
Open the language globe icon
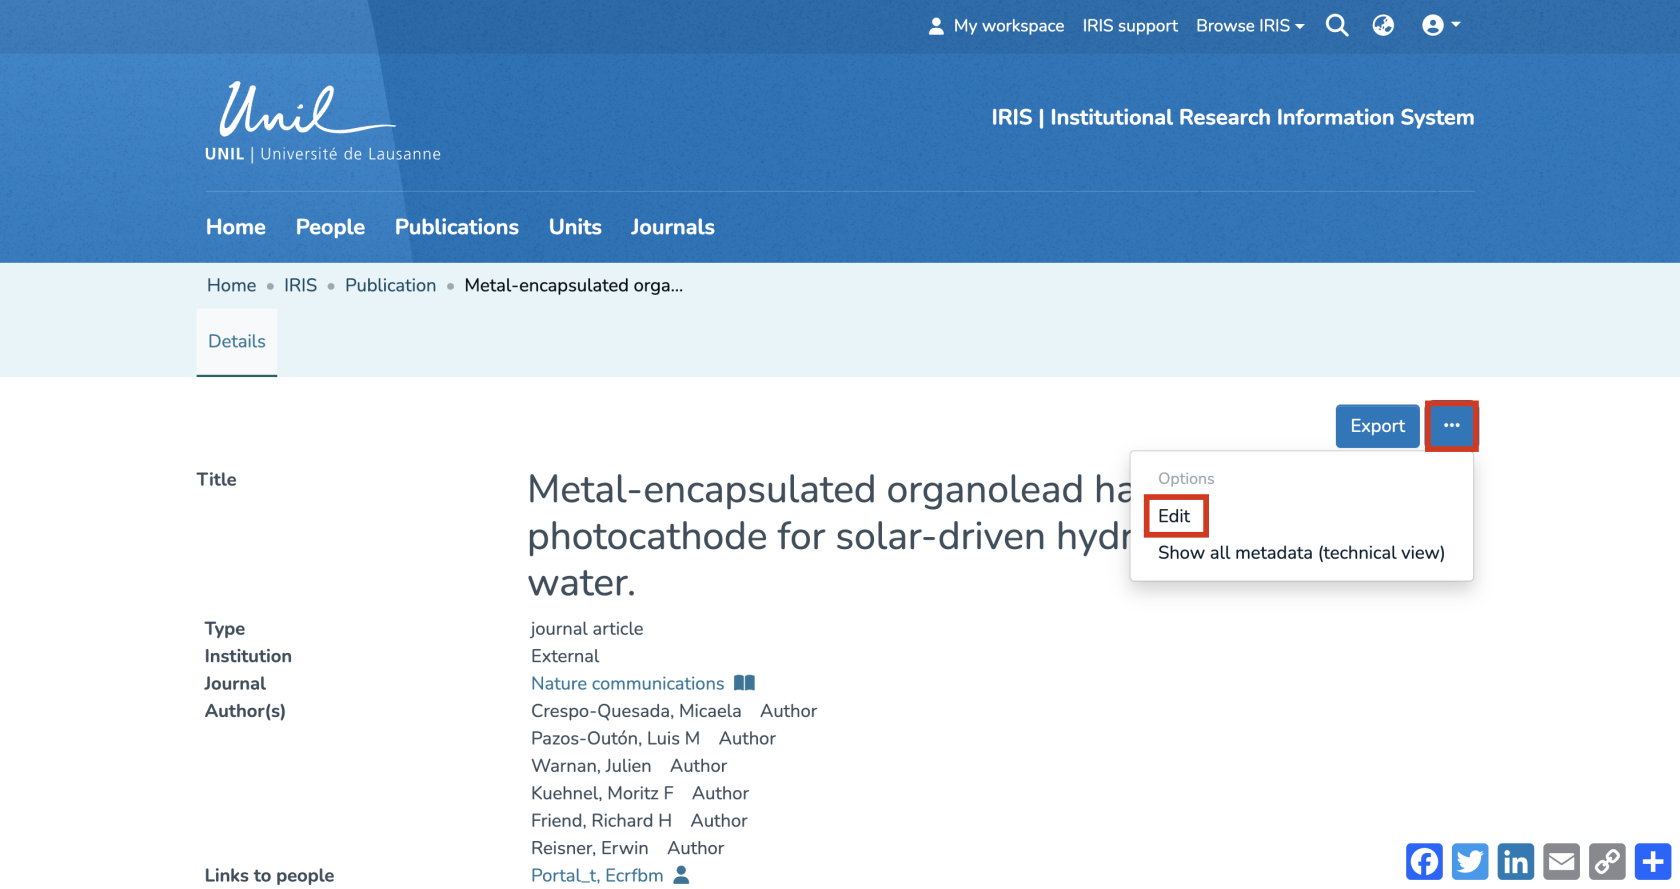point(1383,26)
